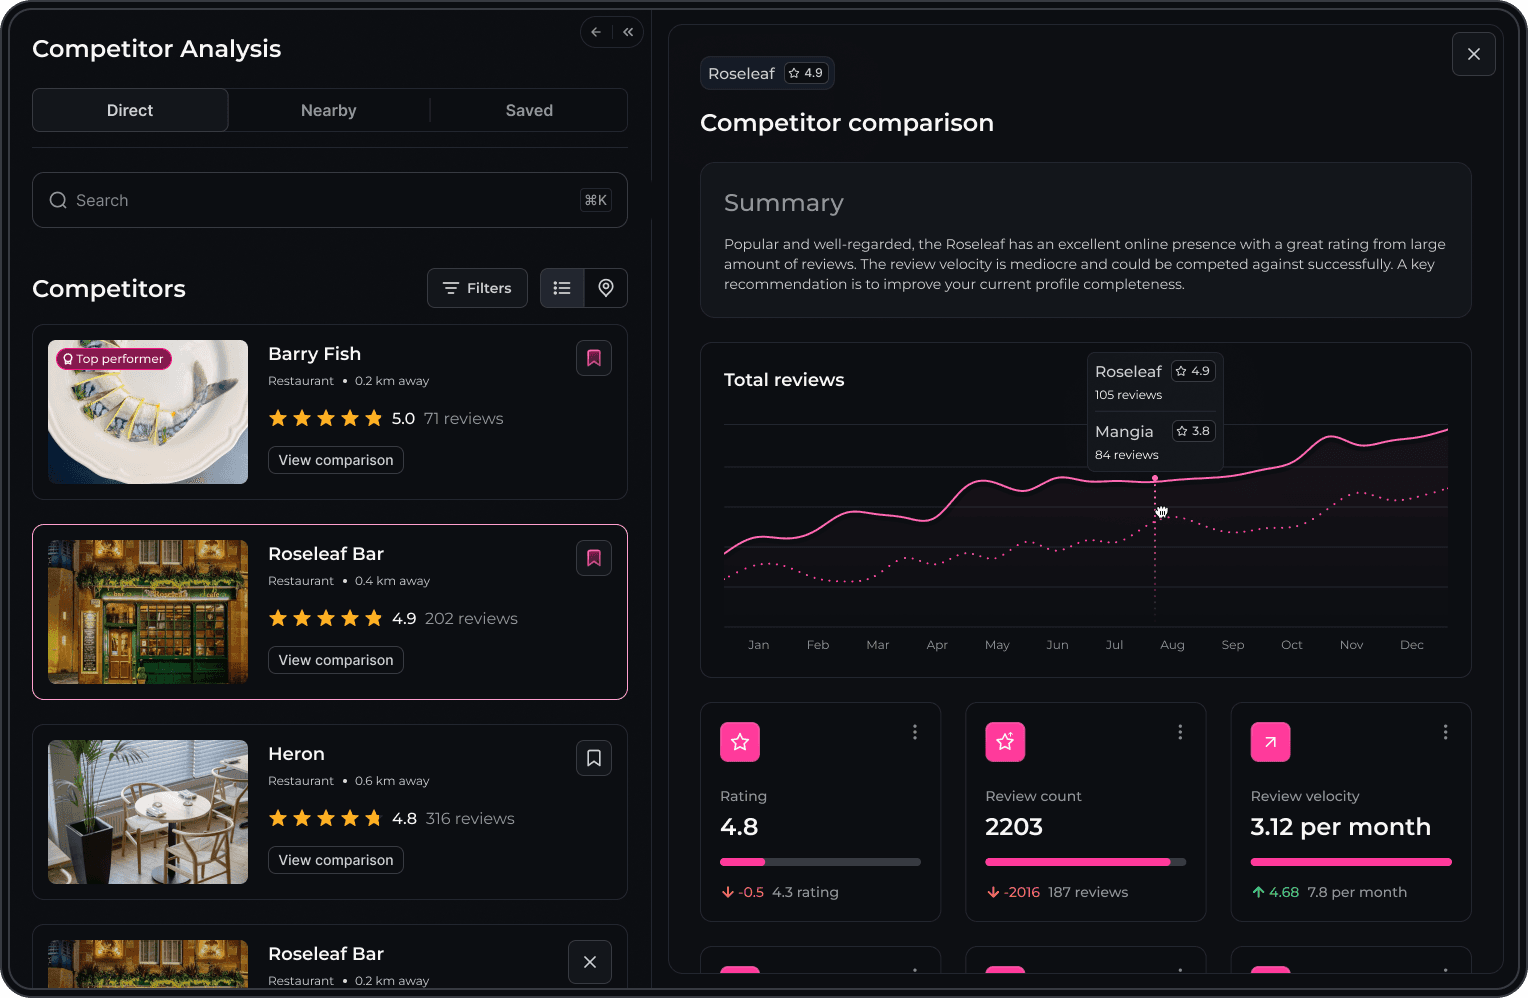Viewport: 1528px width, 998px height.
Task: Click the "2203" review count value
Action: 1014,827
